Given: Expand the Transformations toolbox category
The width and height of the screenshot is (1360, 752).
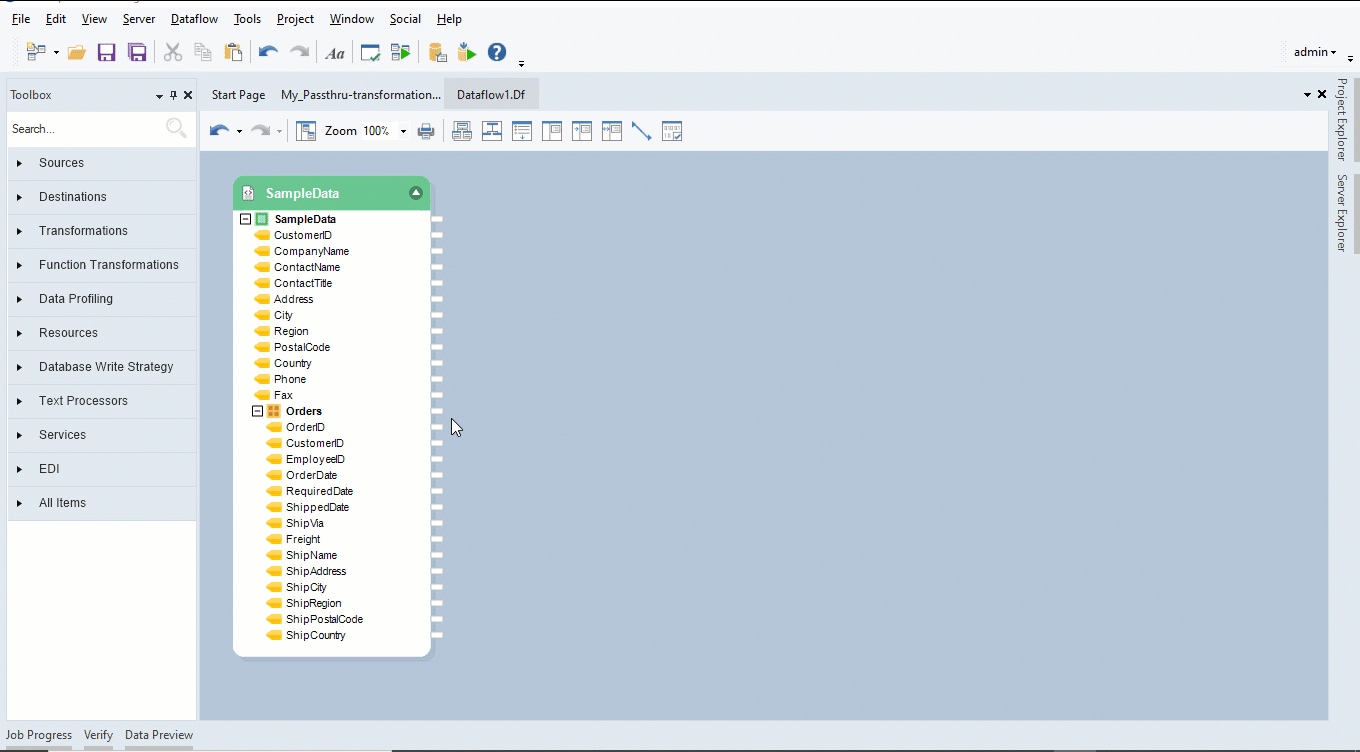Looking at the screenshot, I should pos(83,231).
